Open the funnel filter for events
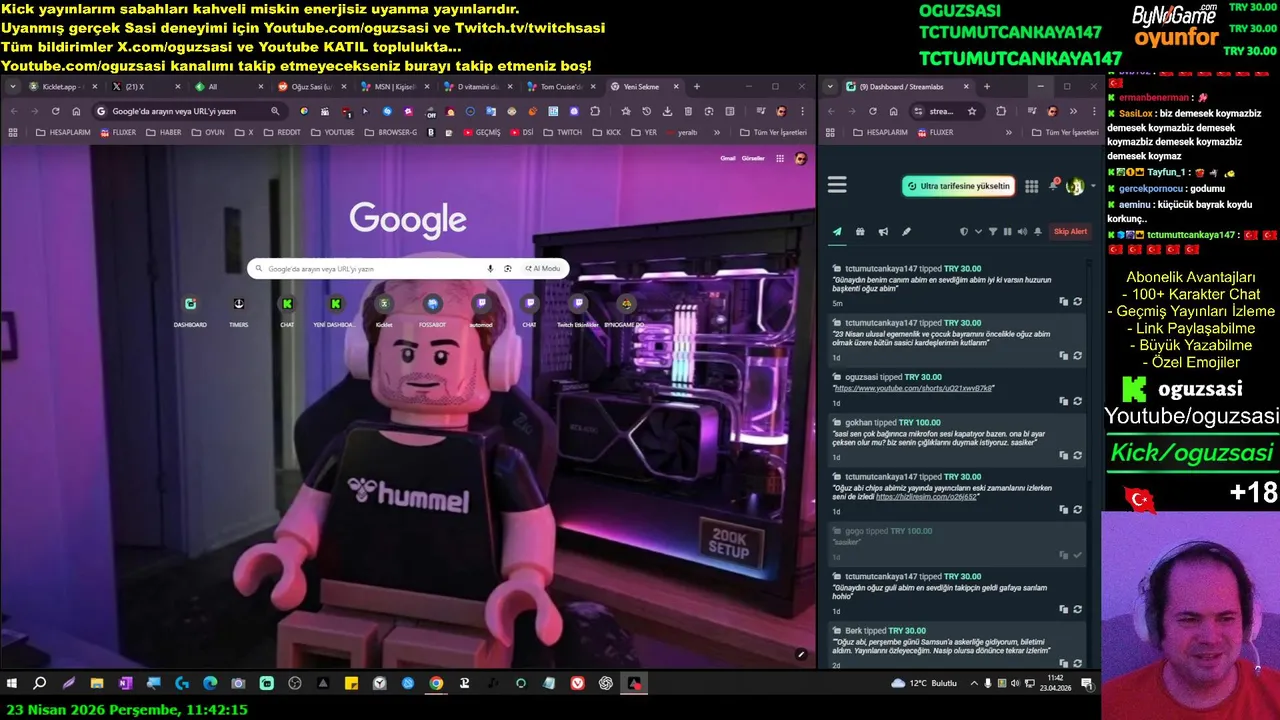The width and height of the screenshot is (1280, 720). 993,232
